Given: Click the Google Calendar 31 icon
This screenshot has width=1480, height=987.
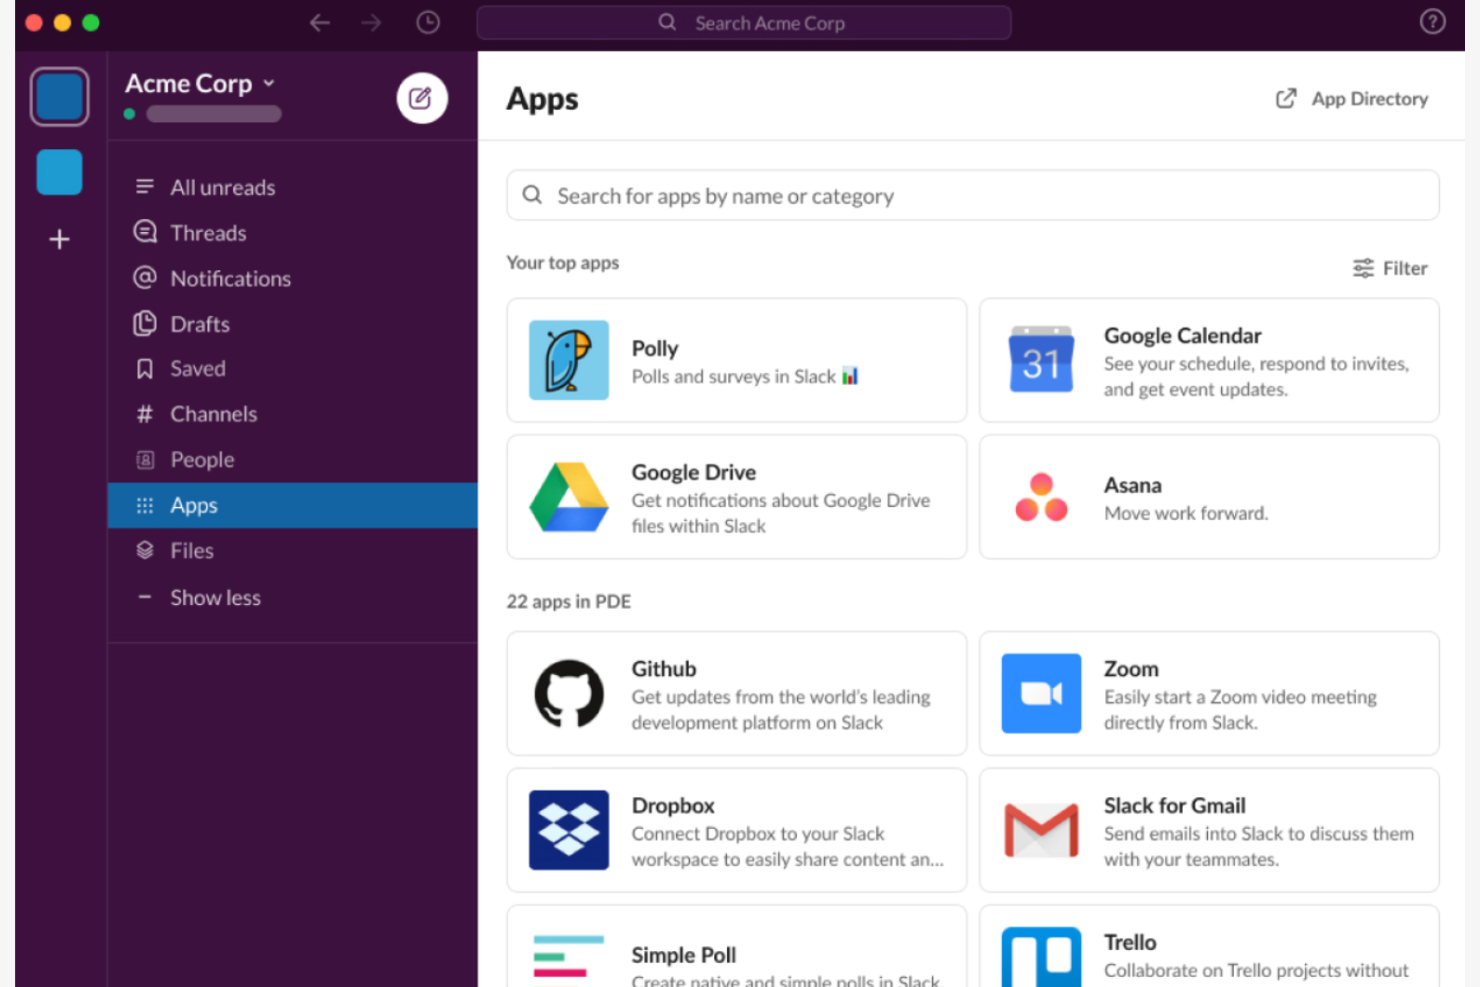Looking at the screenshot, I should 1041,360.
